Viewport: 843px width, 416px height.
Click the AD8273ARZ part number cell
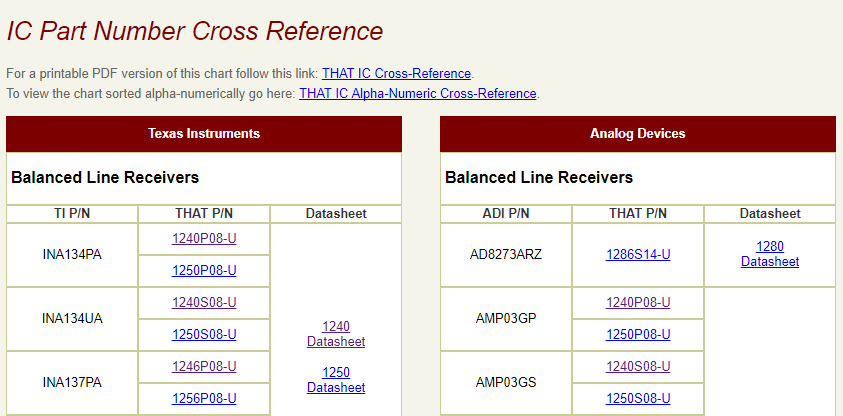pyautogui.click(x=506, y=255)
